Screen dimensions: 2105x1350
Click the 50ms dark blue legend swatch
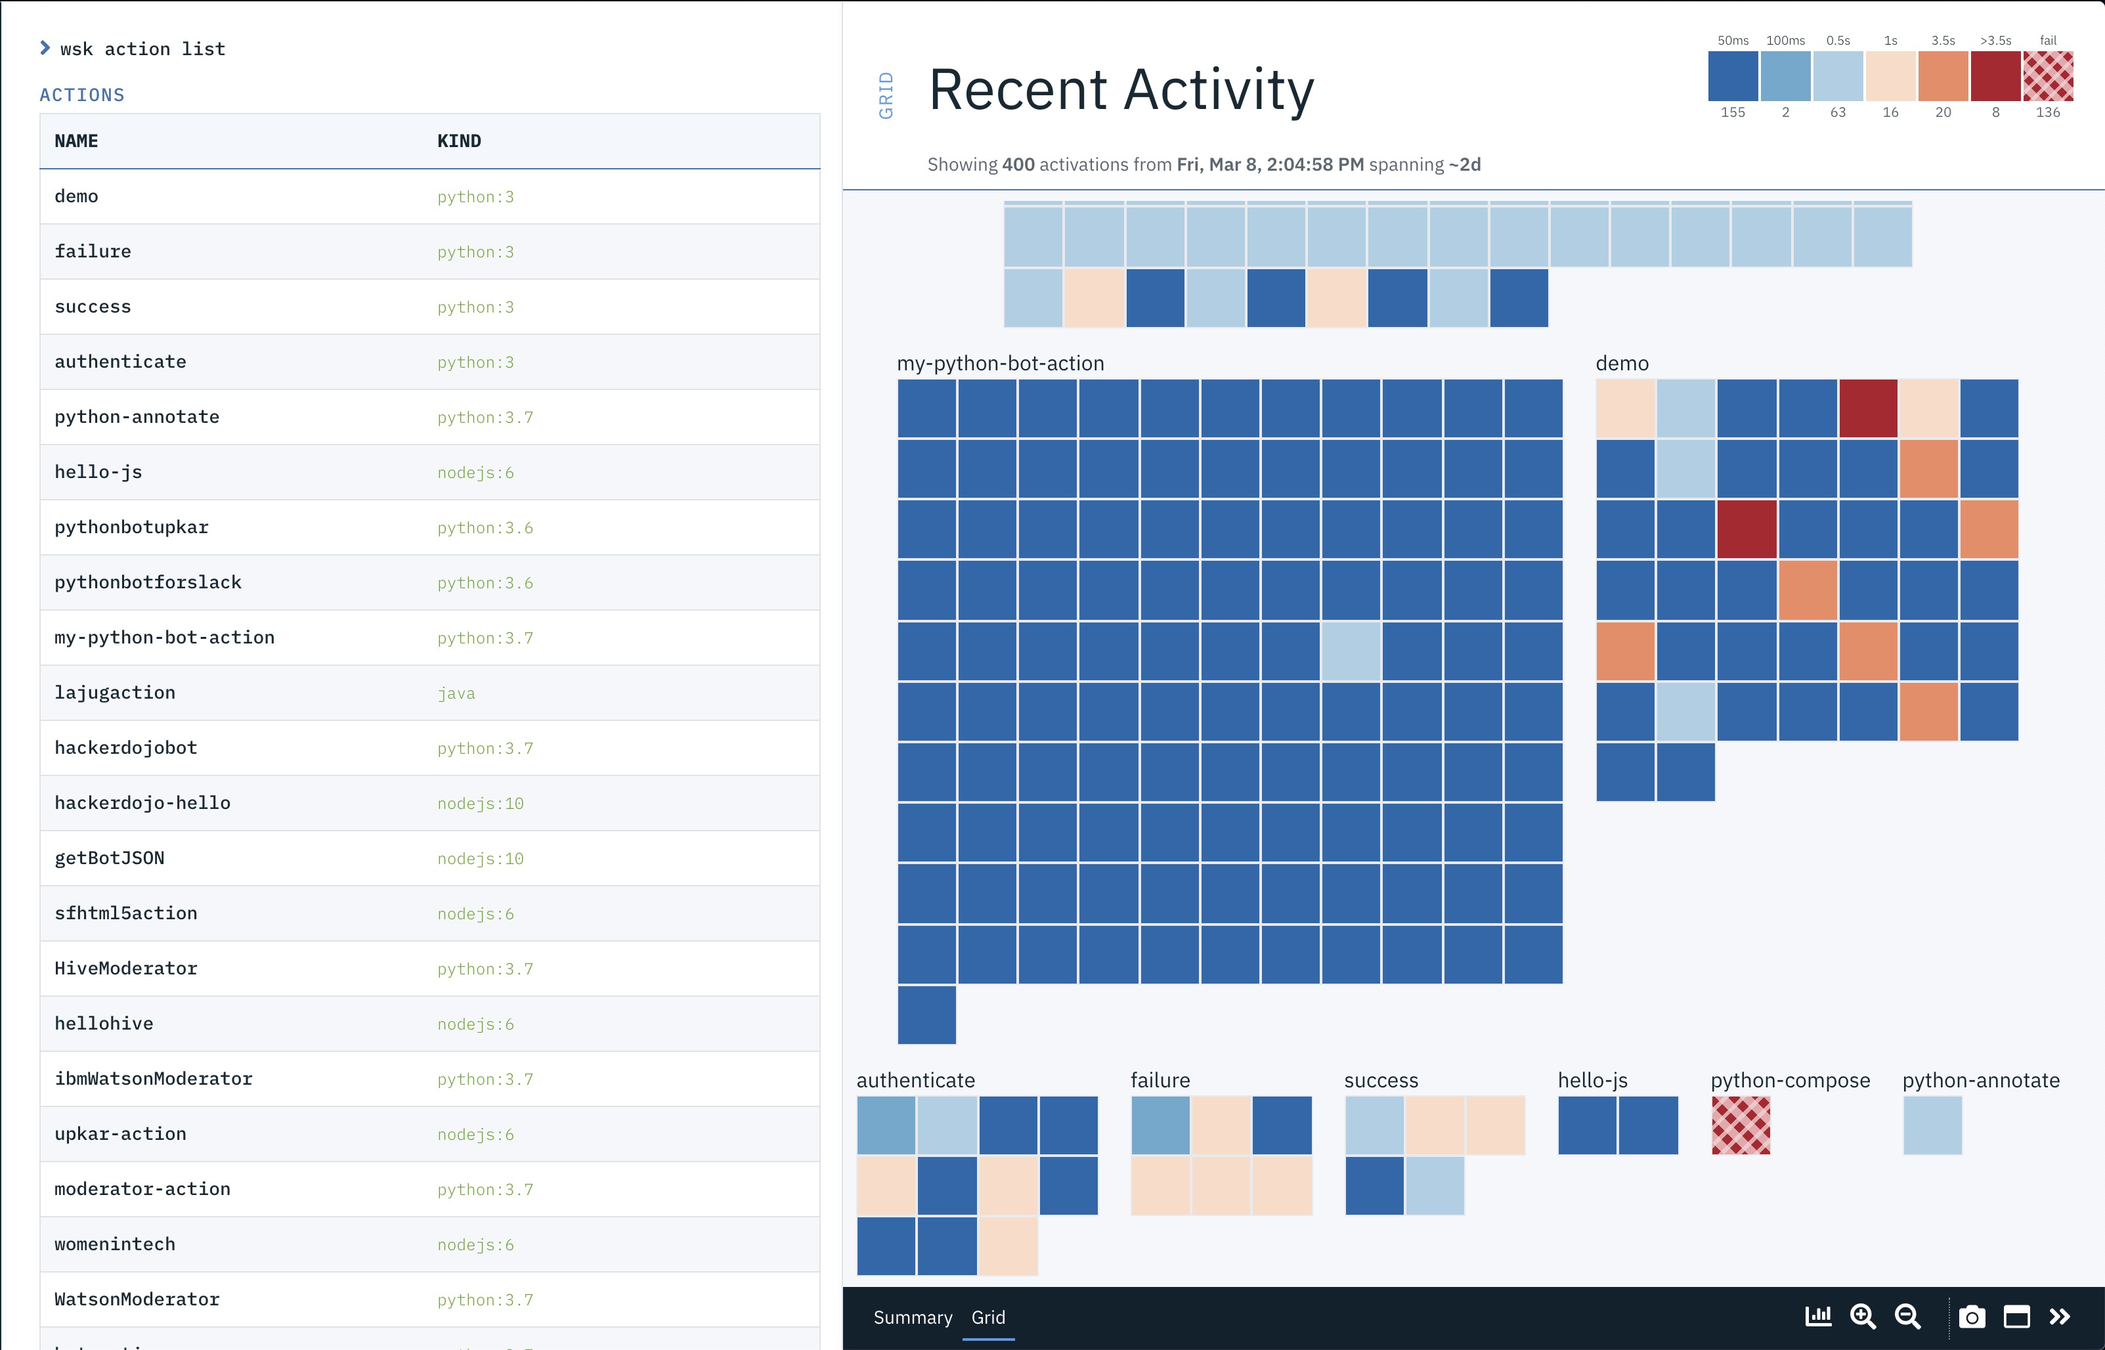point(1732,76)
